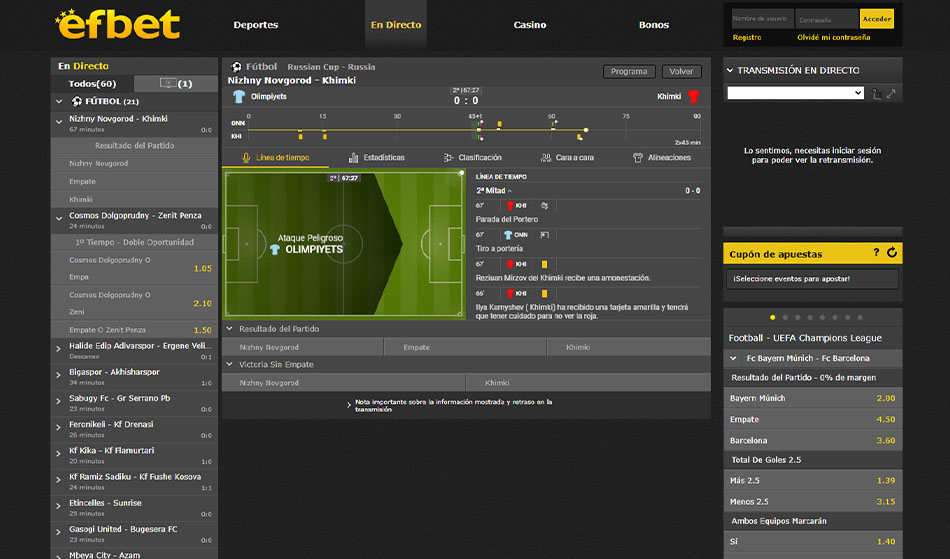
Task: Collapse Cosmos Dolgoprudny - Zenit Penza match
Action: 59,218
